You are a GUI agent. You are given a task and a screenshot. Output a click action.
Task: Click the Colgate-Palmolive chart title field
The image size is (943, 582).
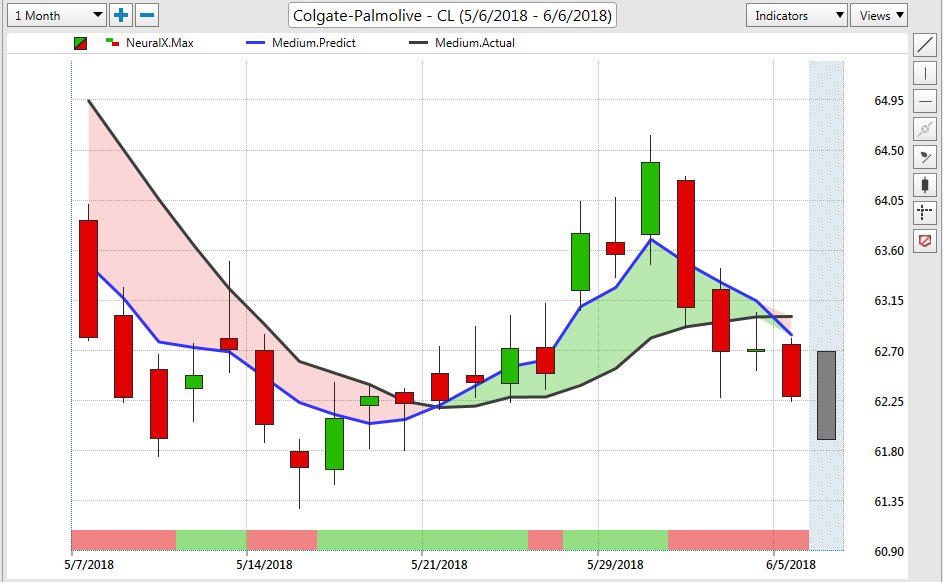tap(452, 16)
